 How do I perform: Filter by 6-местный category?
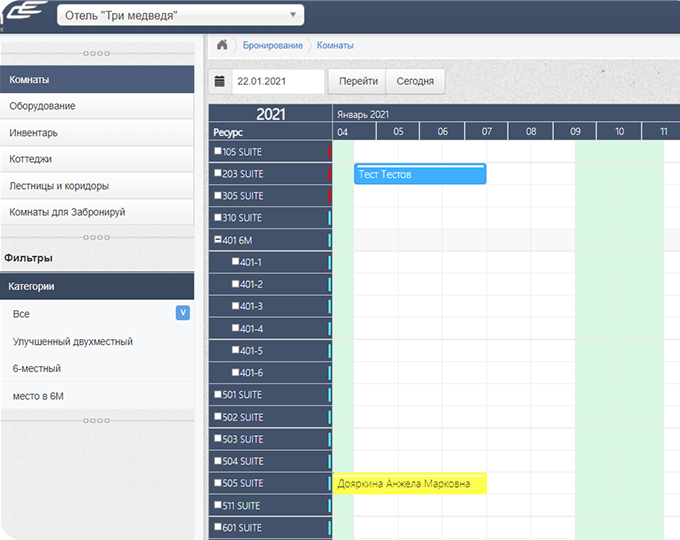point(97,368)
